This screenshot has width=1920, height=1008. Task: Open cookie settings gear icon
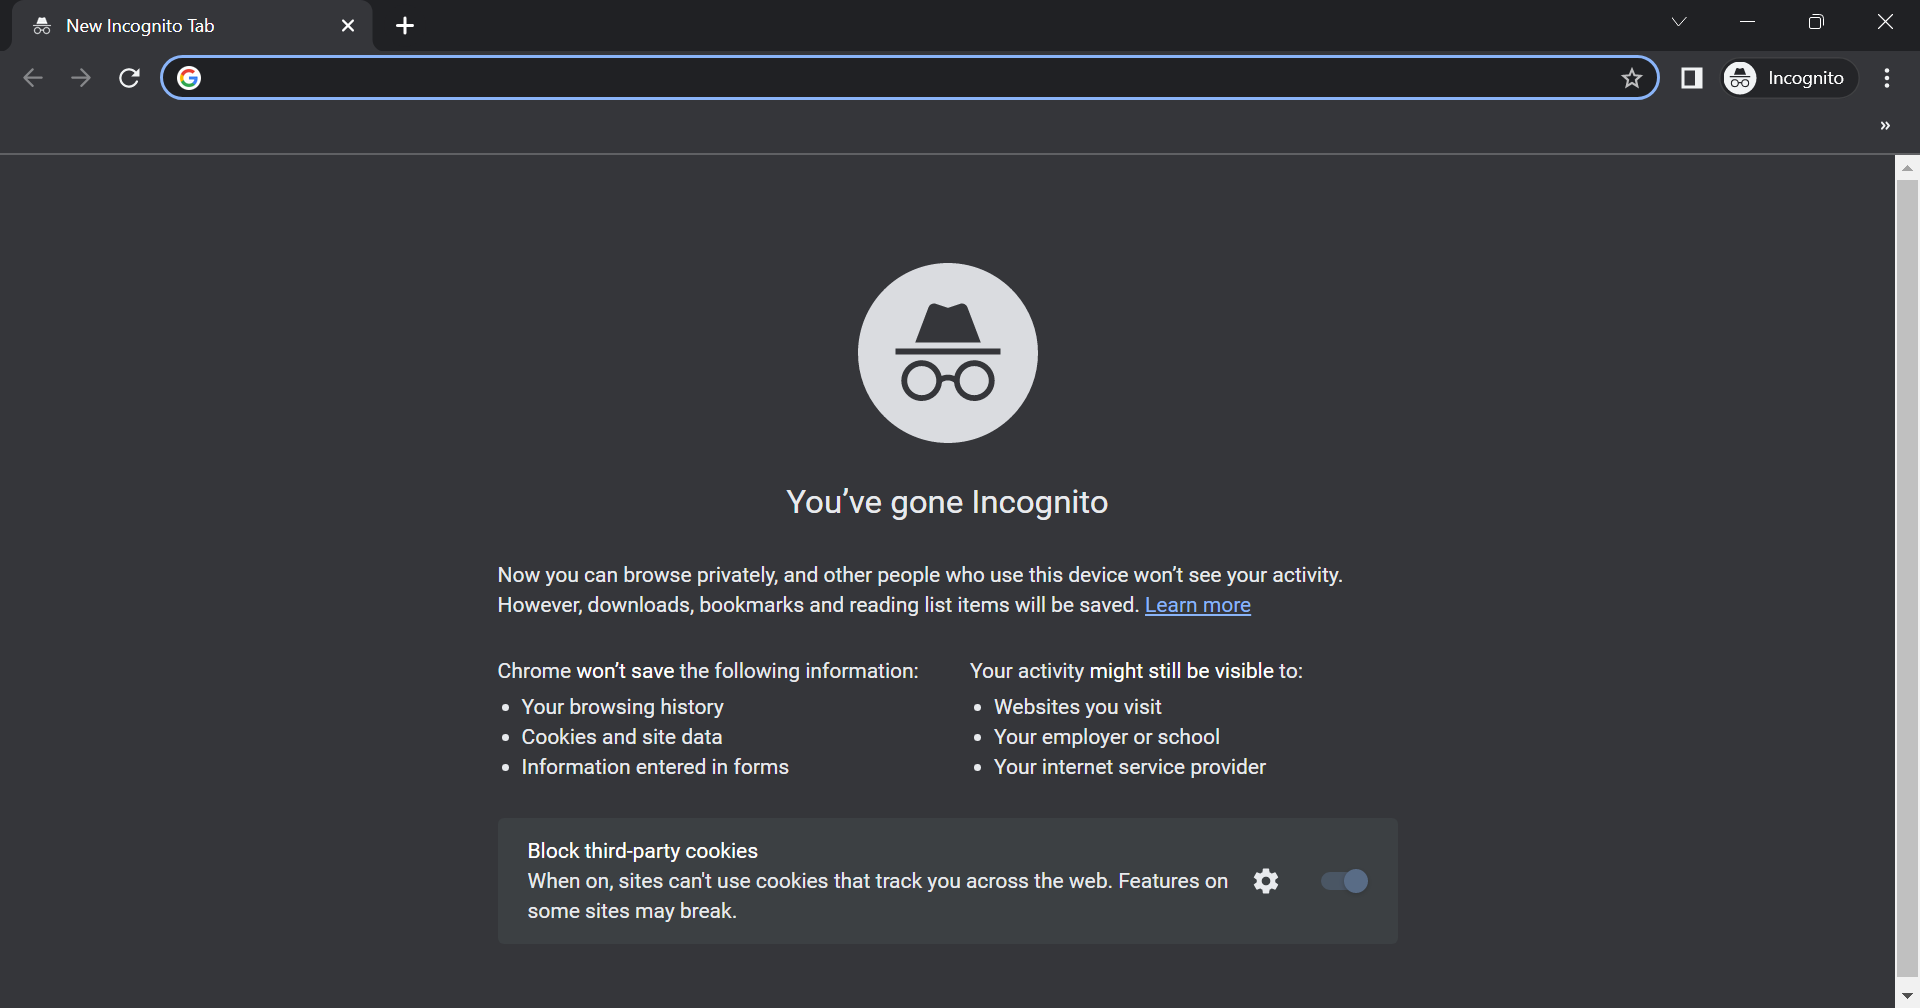click(x=1266, y=881)
